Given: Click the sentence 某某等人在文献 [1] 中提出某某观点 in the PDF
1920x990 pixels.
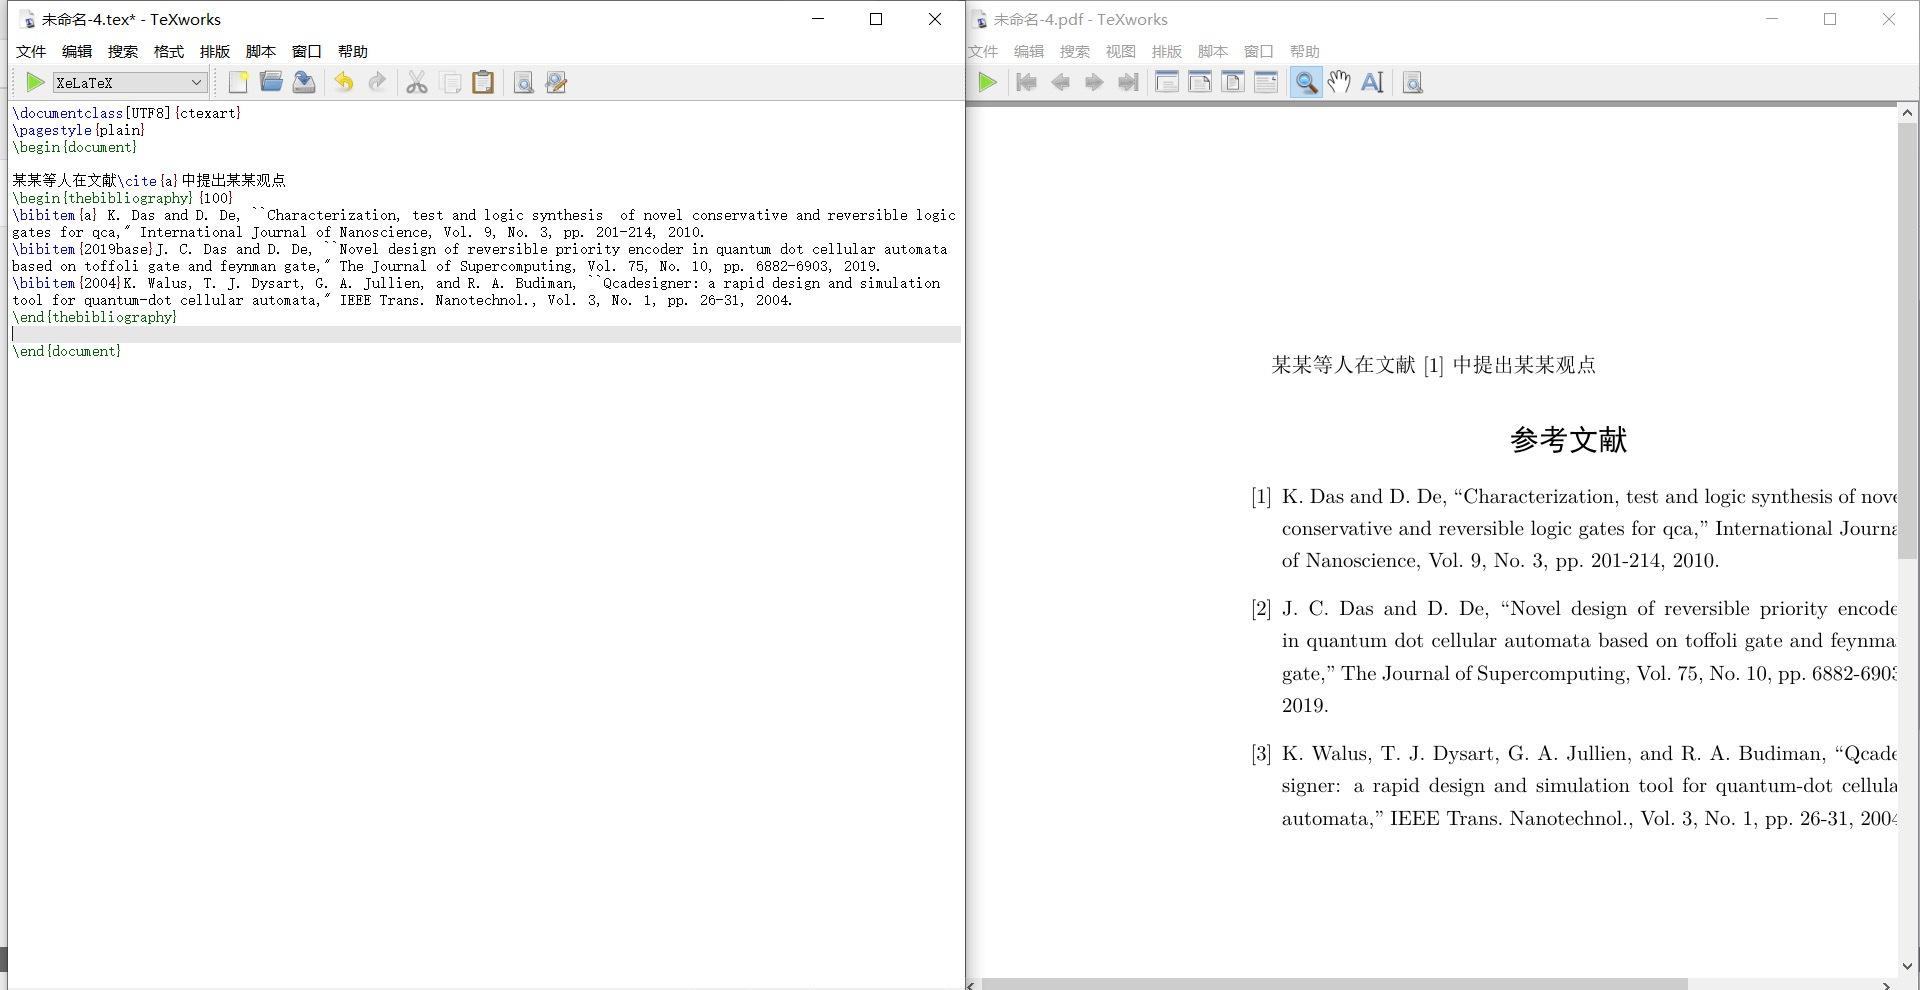Looking at the screenshot, I should 1433,365.
